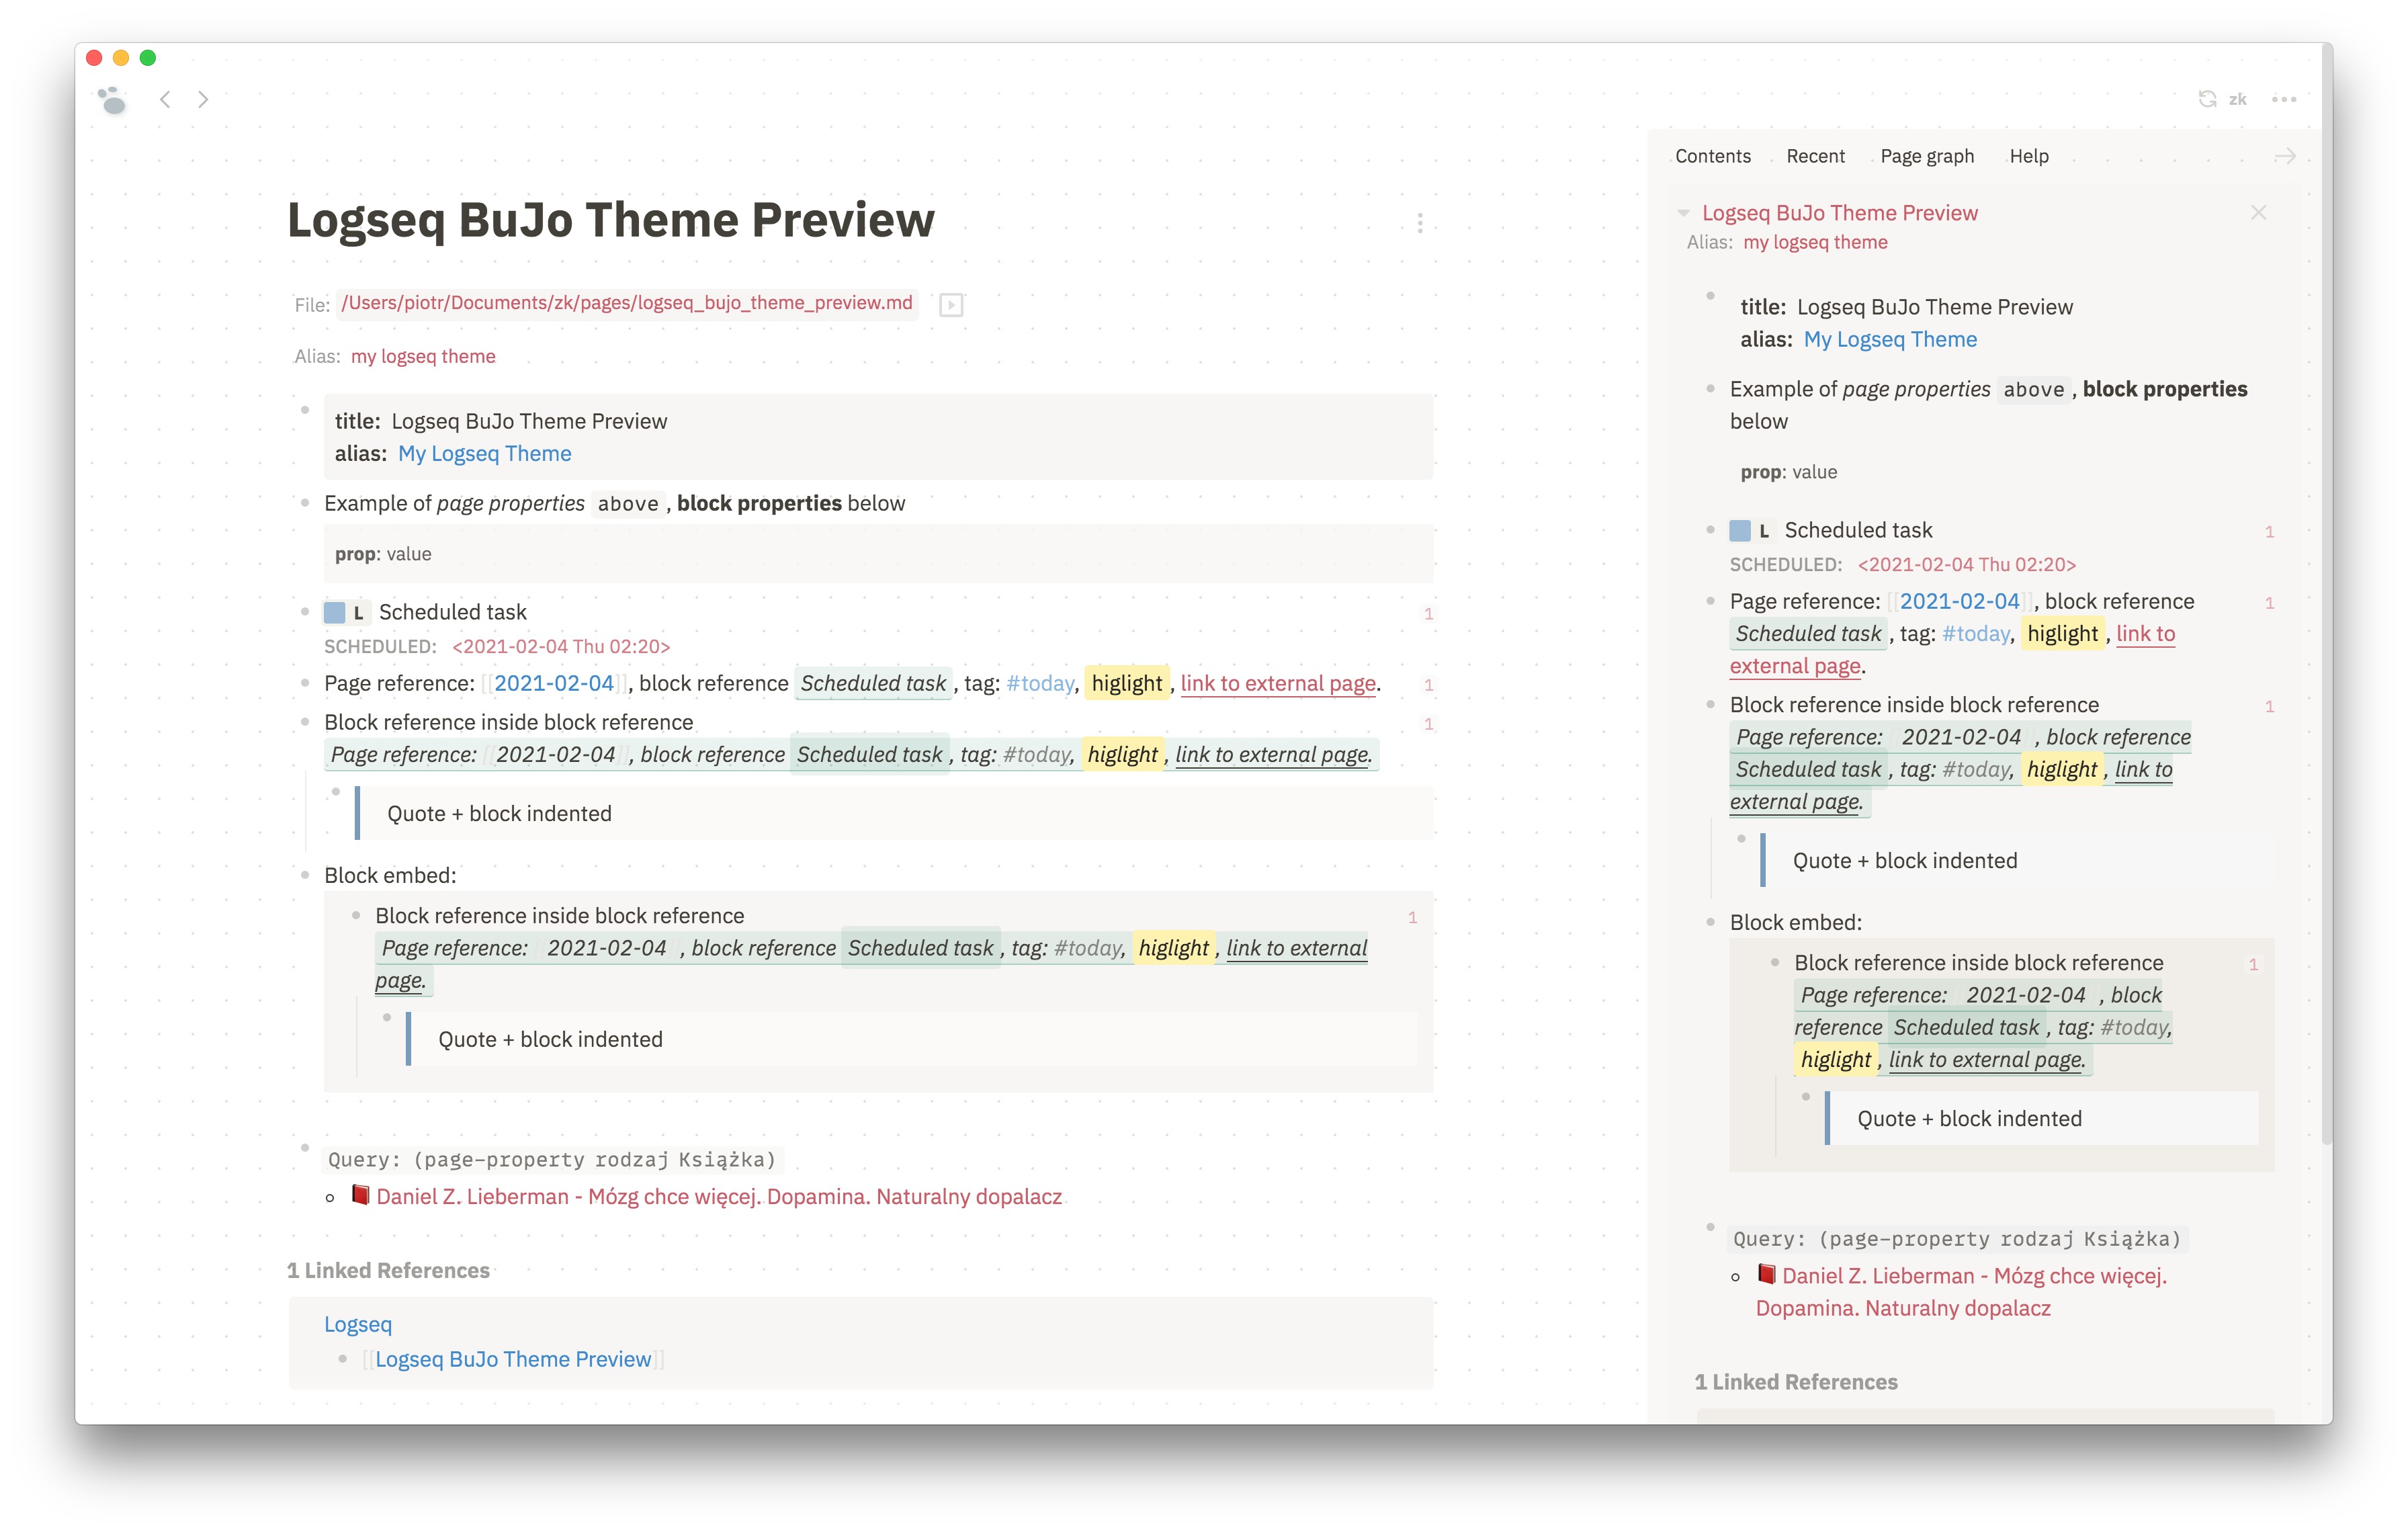The height and width of the screenshot is (1532, 2408).
Task: Click the presentation icon beside file path
Action: point(951,304)
